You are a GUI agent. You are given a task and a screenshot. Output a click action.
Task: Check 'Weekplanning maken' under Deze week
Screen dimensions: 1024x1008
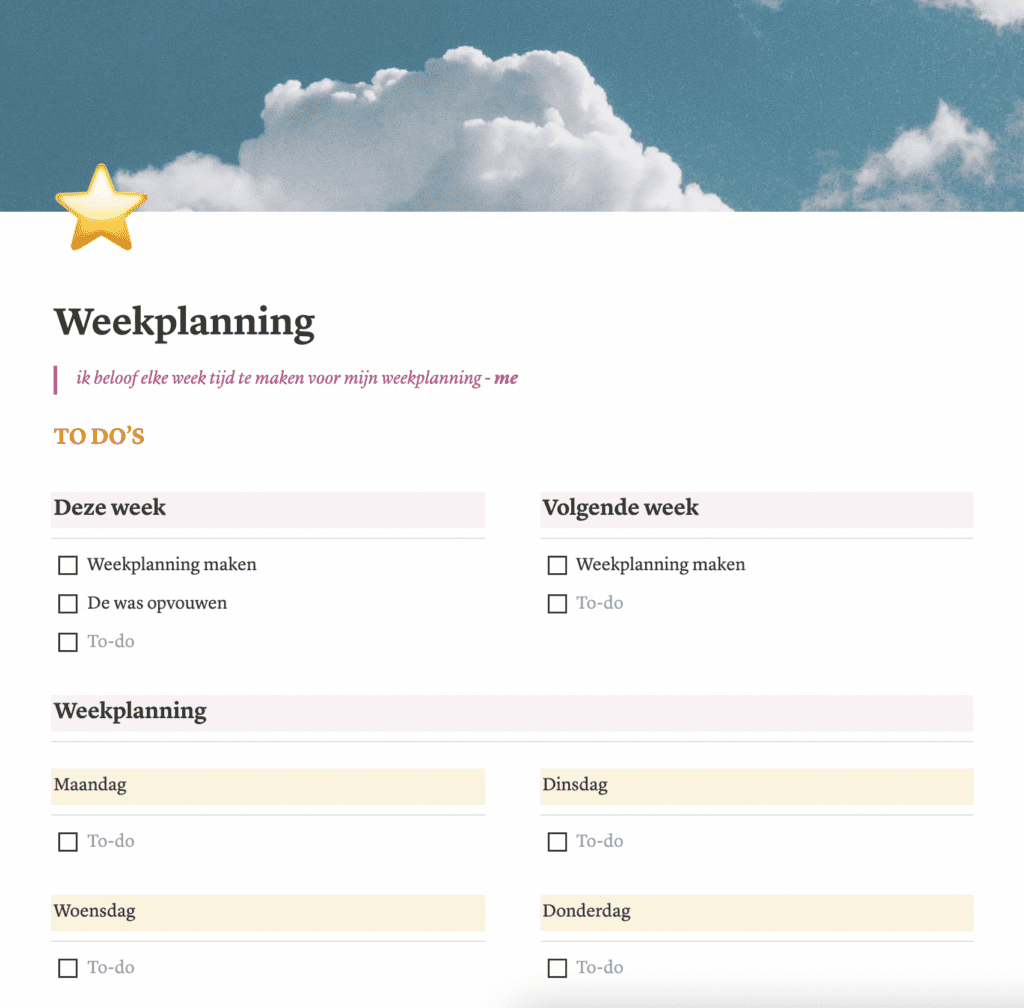[x=68, y=565]
